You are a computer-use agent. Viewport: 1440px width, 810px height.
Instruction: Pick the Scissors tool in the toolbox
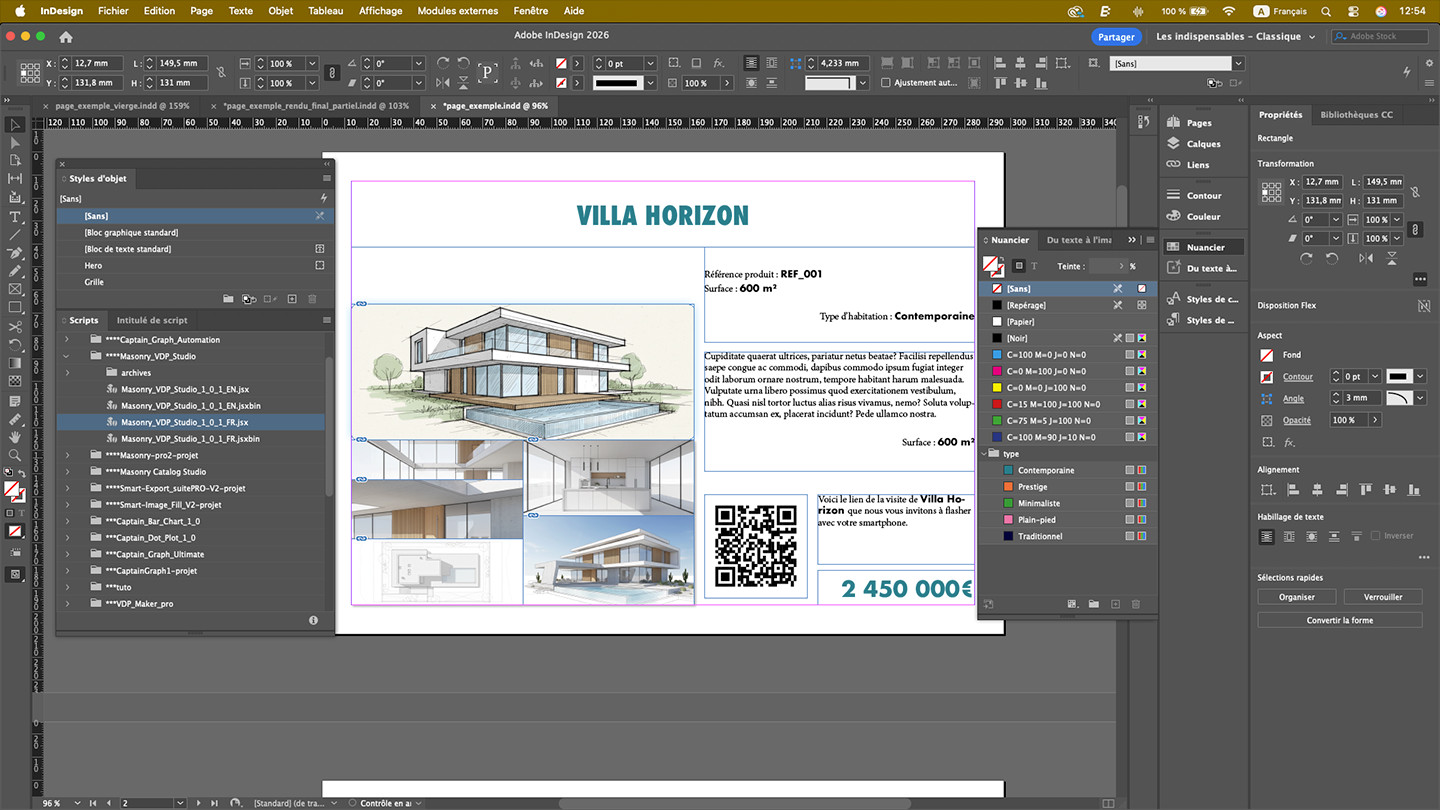(15, 326)
